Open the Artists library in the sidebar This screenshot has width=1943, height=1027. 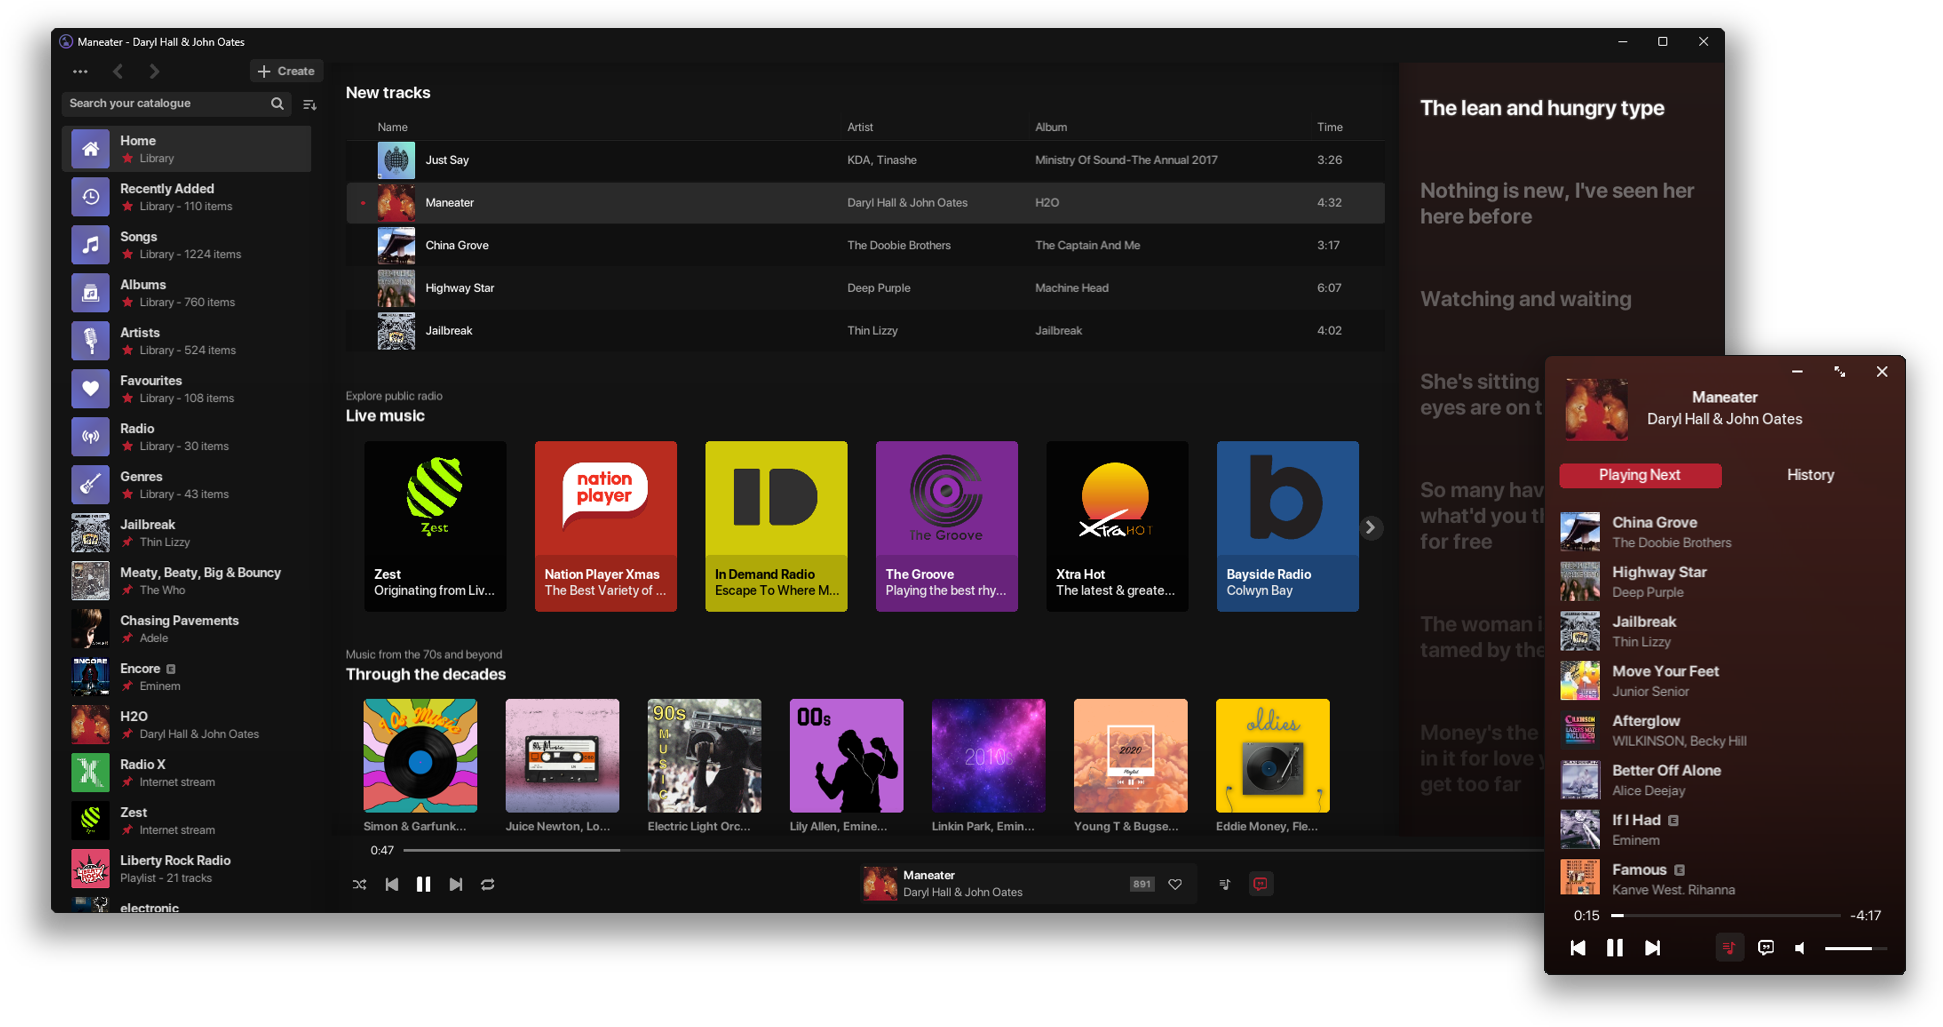tap(186, 341)
